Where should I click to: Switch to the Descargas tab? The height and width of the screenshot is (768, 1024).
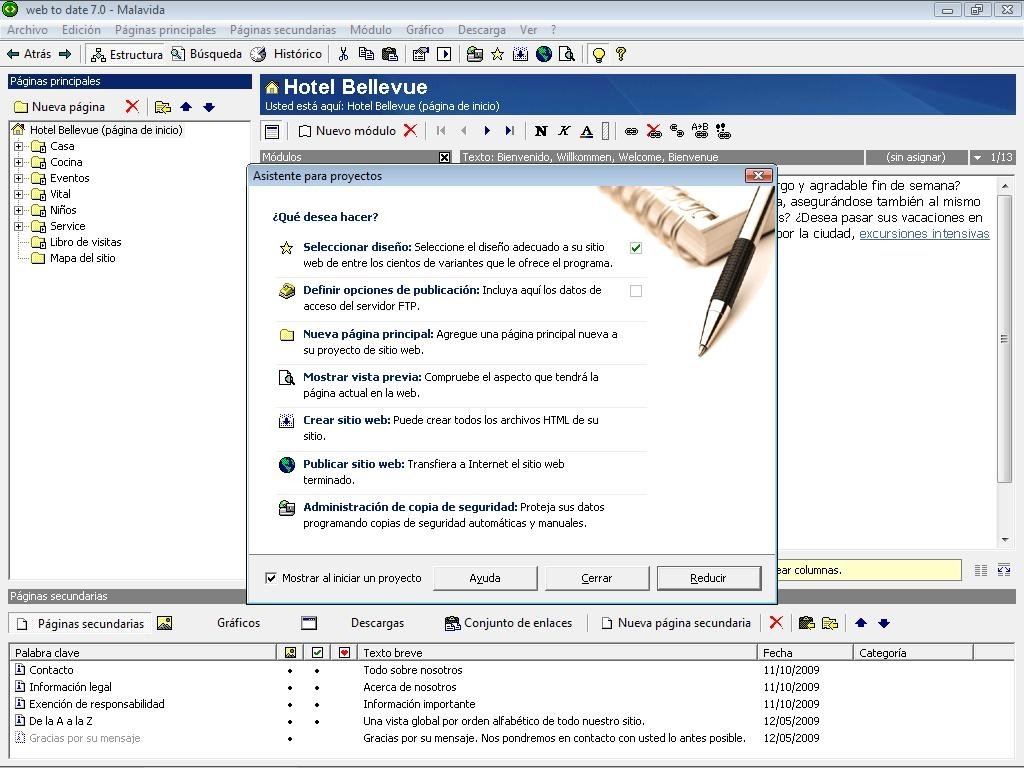377,623
